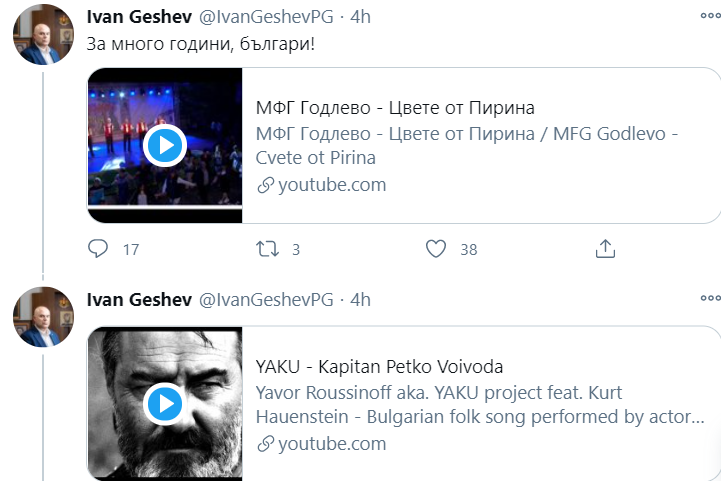
Task: Open more options on the second tweet
Action: tap(709, 298)
